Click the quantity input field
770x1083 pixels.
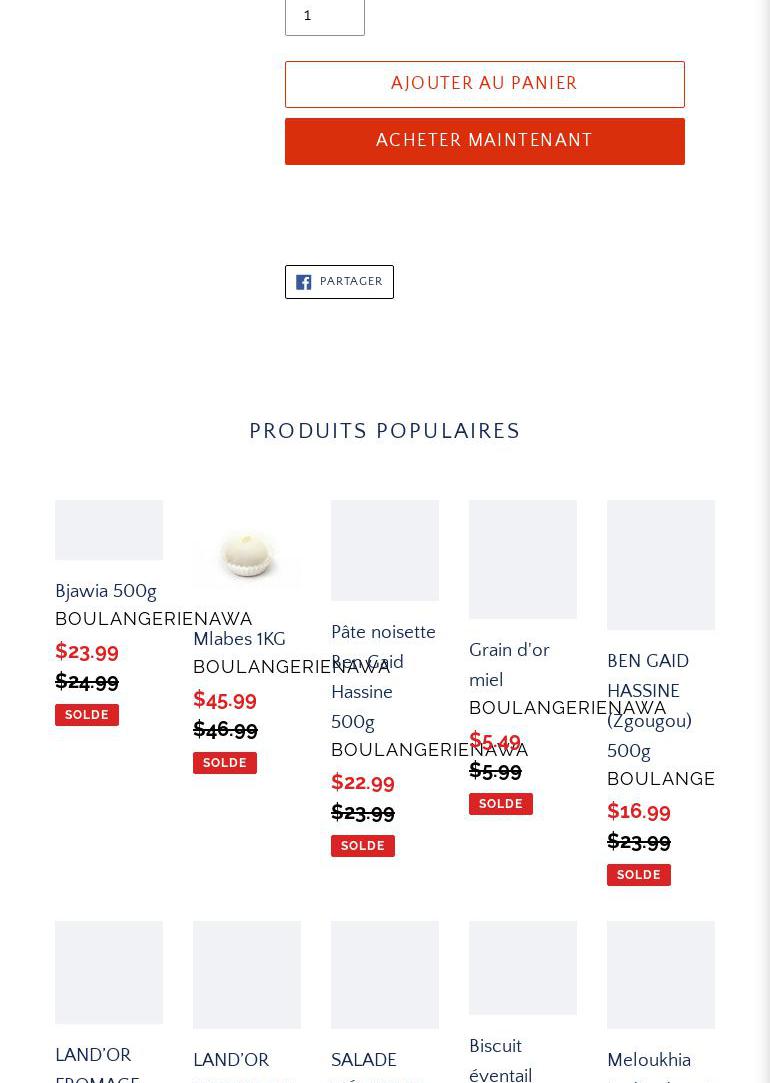(x=324, y=16)
